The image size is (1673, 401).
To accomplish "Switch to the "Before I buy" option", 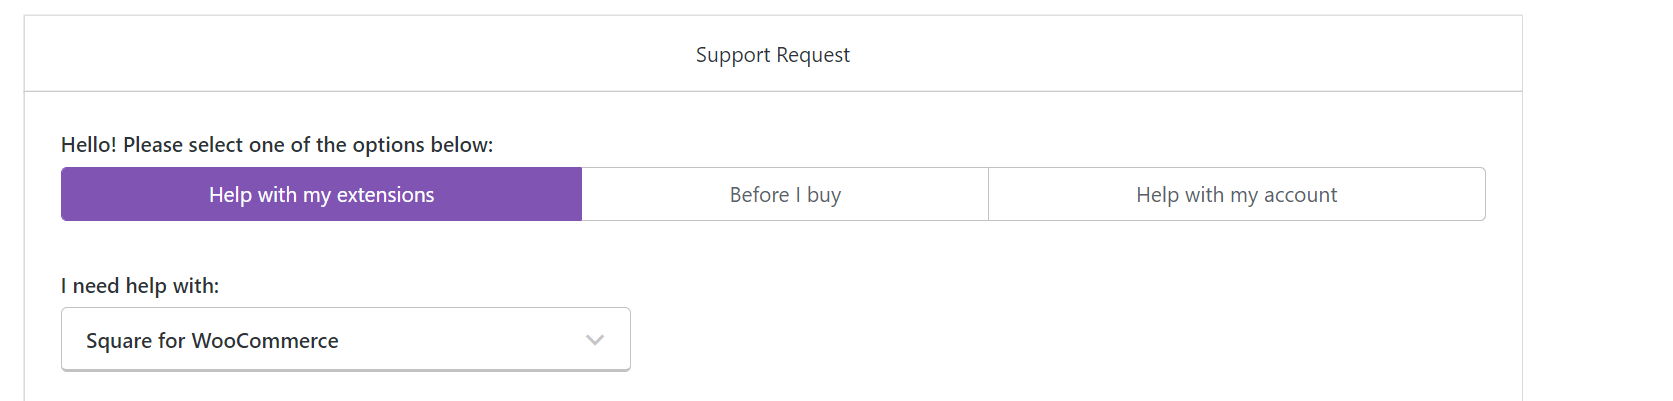I will 785,194.
